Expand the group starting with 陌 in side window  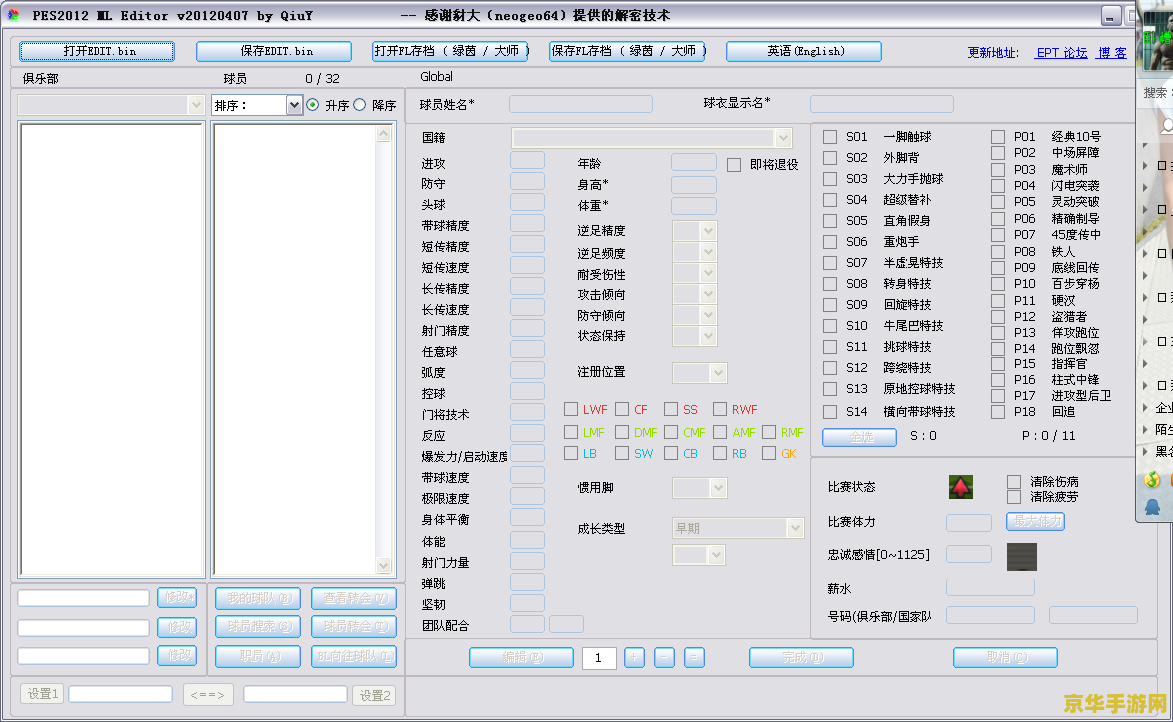tap(1145, 429)
